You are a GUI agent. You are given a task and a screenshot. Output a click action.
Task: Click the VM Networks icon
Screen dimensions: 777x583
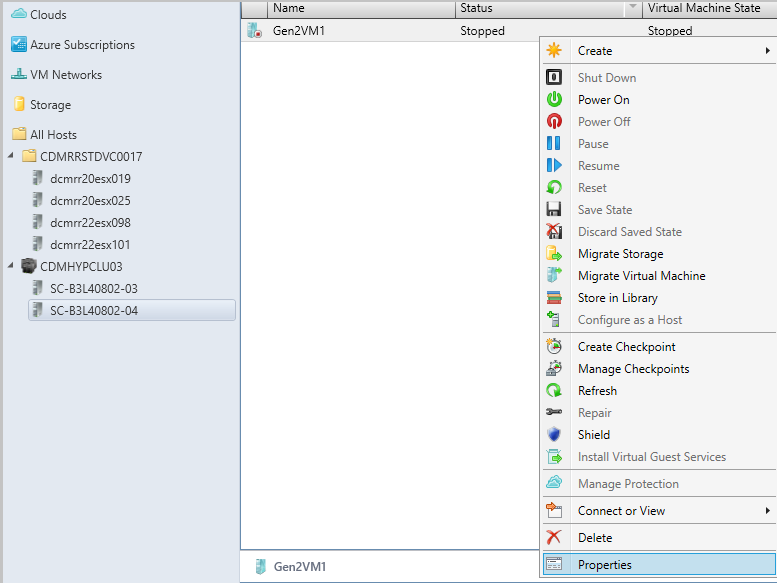(x=19, y=74)
